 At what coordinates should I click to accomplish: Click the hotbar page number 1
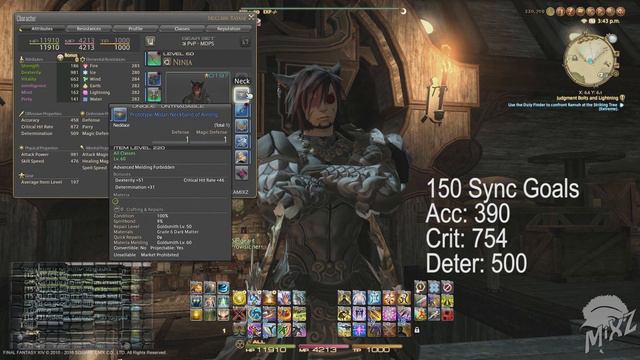tap(224, 331)
